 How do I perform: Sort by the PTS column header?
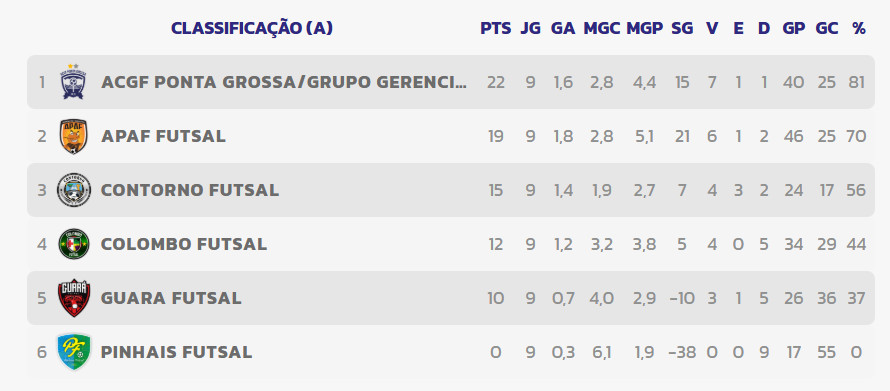tap(496, 28)
